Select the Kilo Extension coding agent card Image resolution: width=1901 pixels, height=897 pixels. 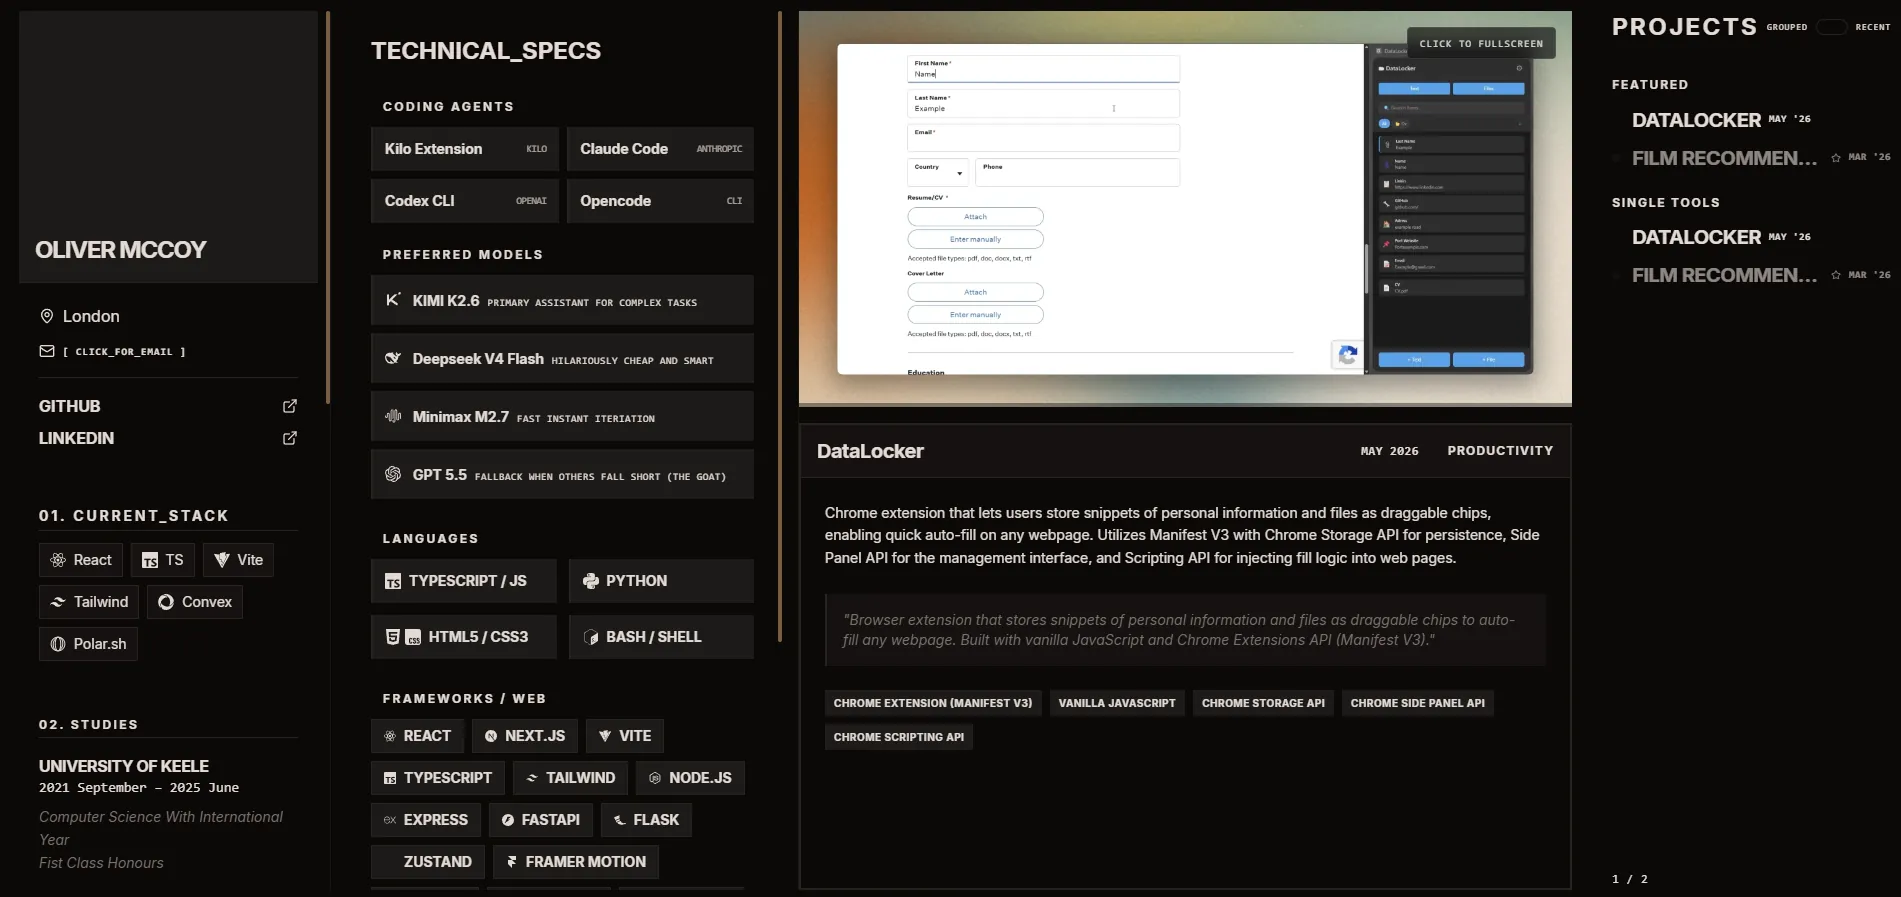tap(465, 149)
